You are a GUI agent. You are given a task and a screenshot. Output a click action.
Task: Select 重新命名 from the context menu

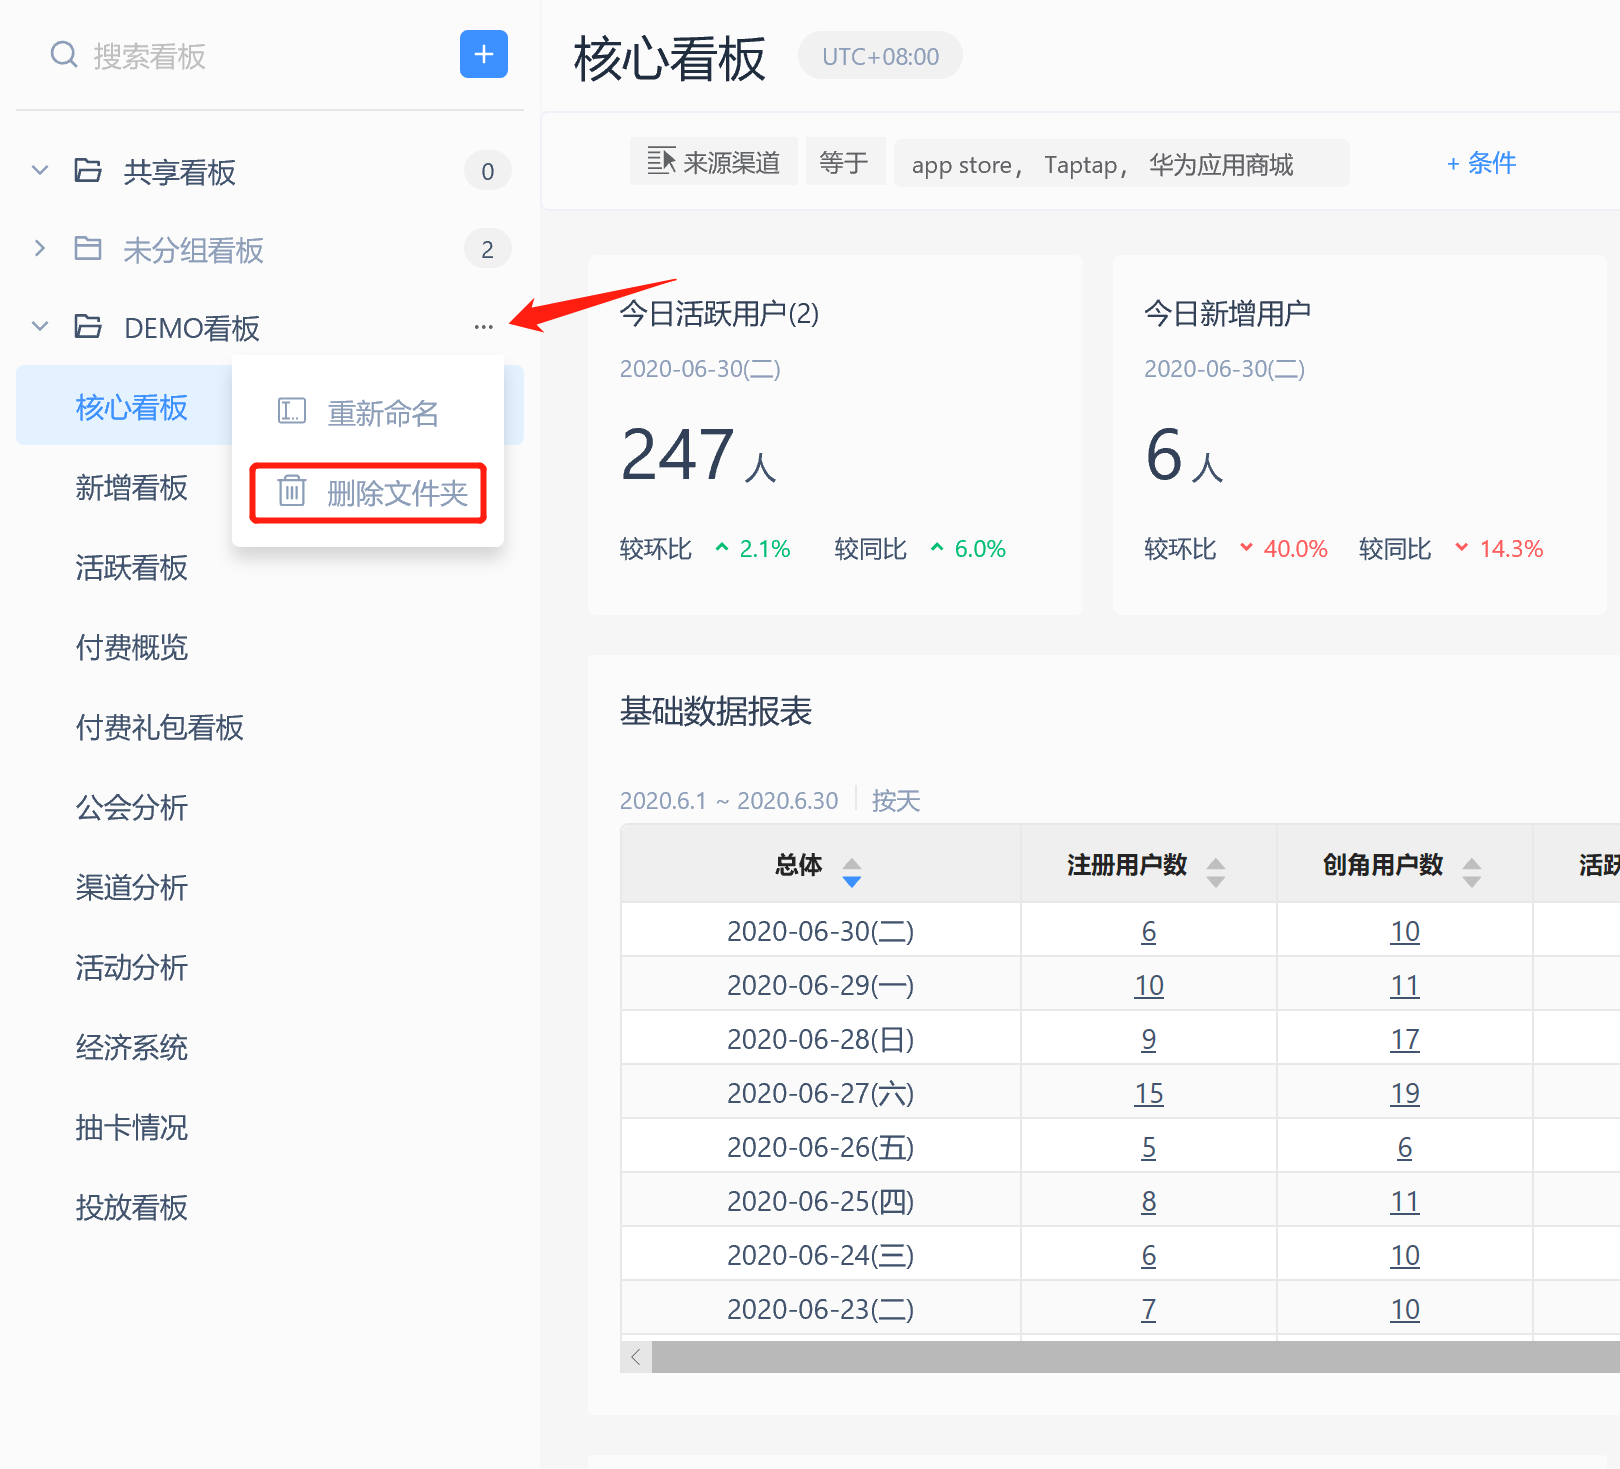click(x=382, y=413)
